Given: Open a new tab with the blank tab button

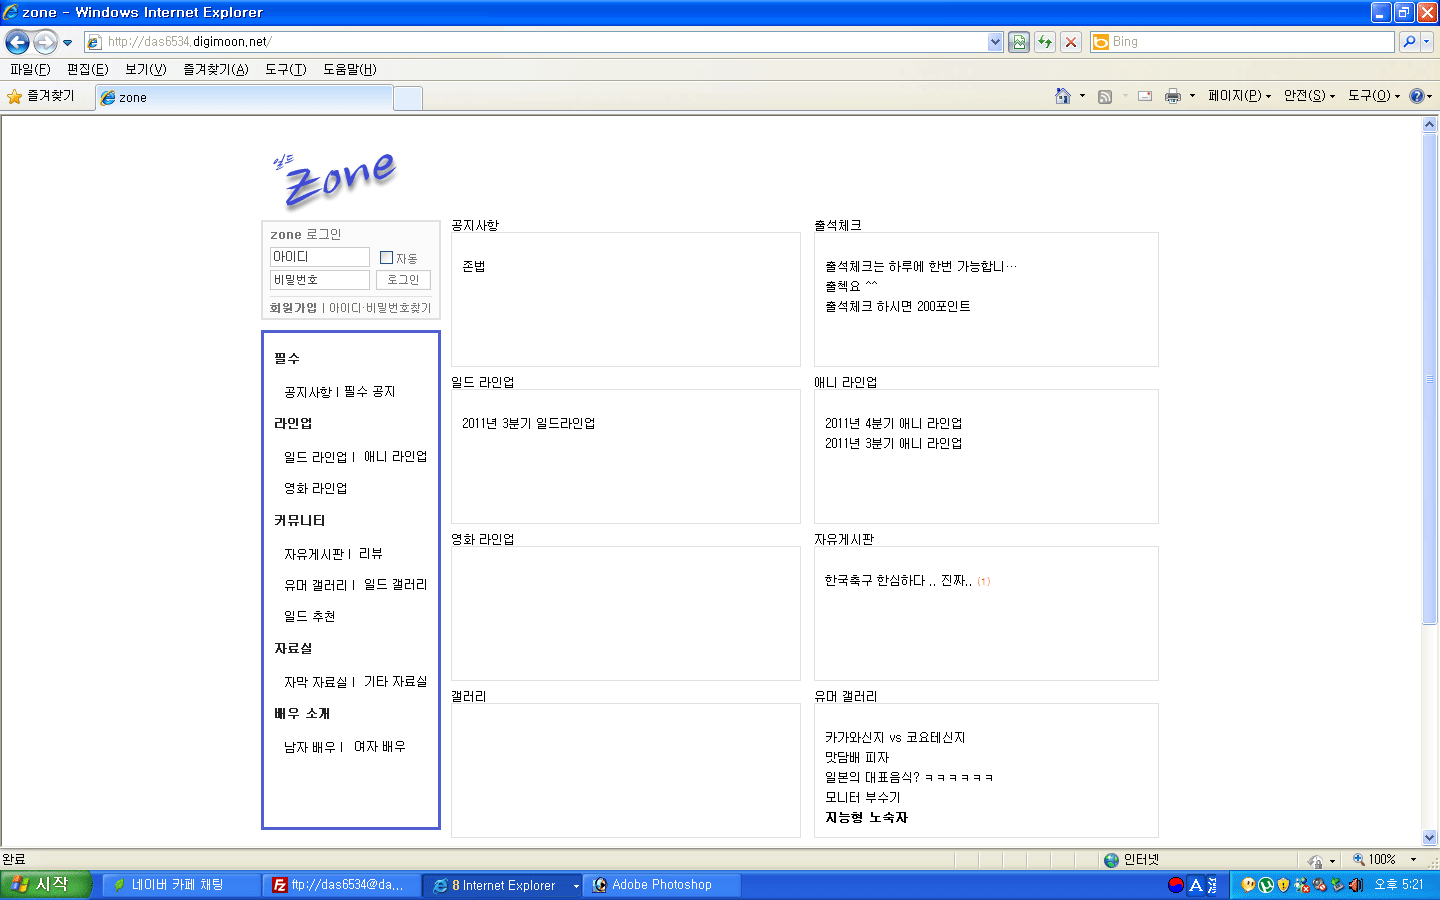Looking at the screenshot, I should [408, 98].
